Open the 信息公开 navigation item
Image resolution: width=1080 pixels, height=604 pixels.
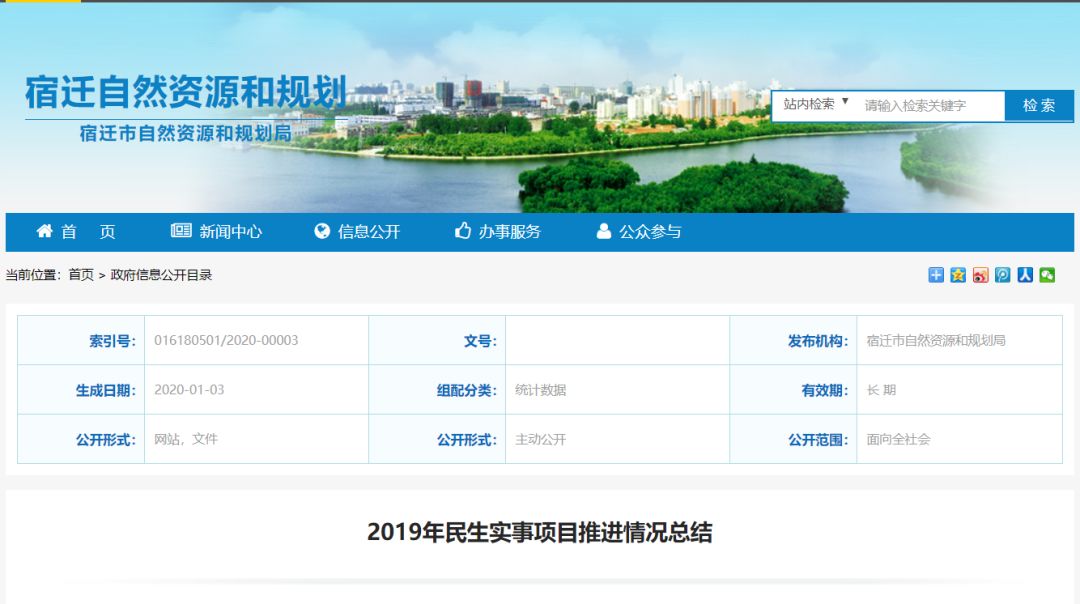pos(357,231)
